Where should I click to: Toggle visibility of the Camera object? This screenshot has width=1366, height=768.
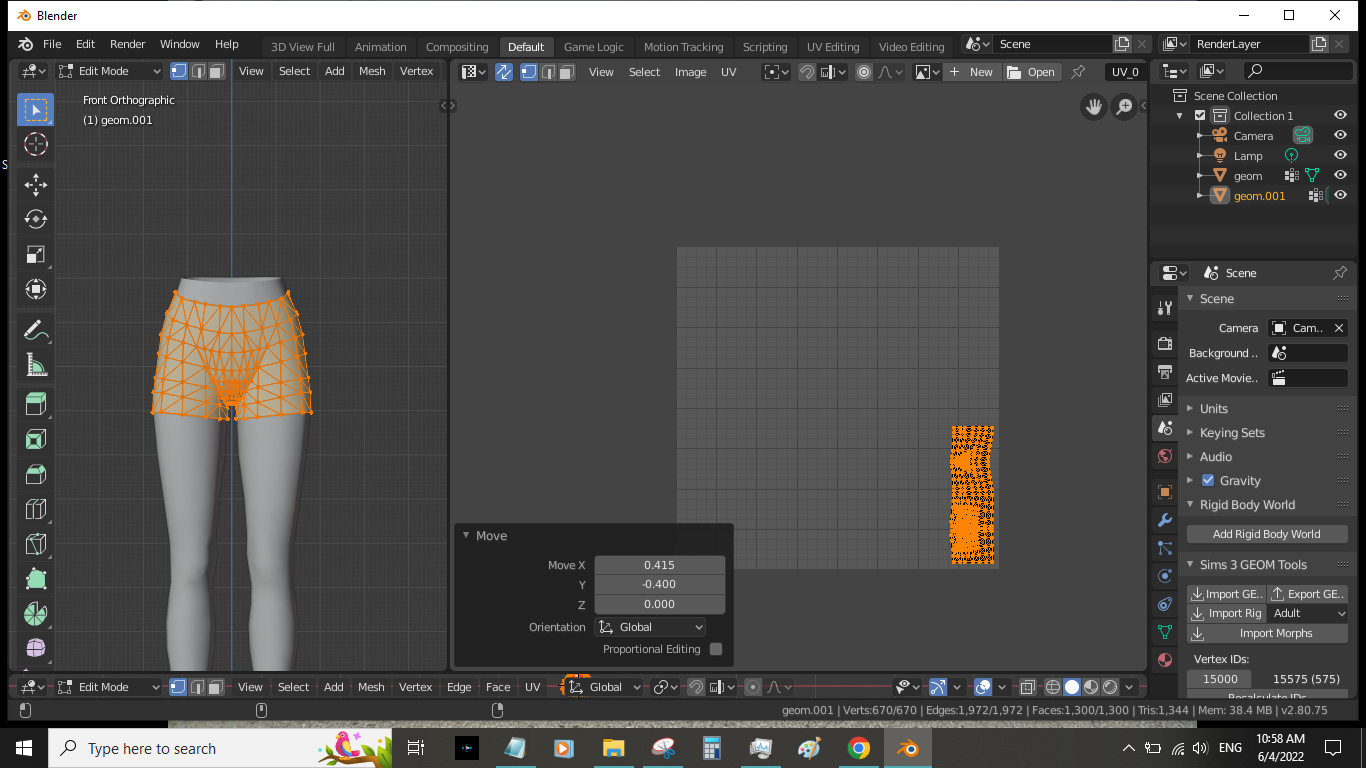click(x=1340, y=135)
